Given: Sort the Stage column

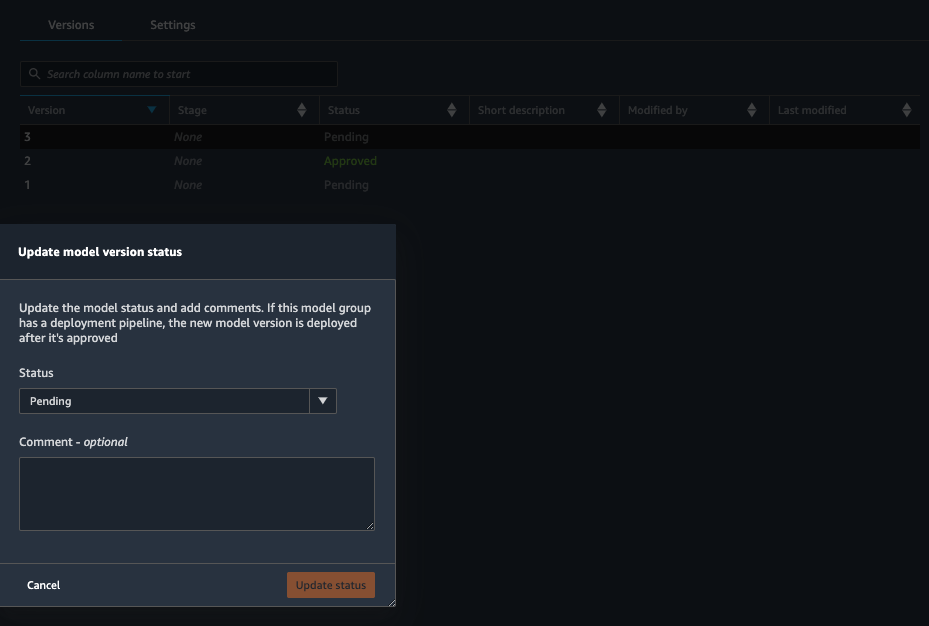Looking at the screenshot, I should coord(302,110).
